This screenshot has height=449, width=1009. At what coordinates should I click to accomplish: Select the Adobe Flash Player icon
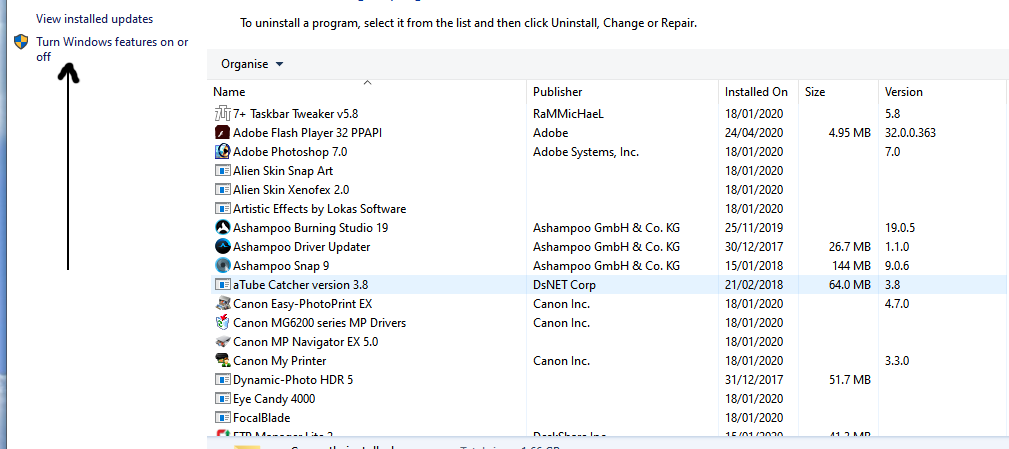(223, 133)
